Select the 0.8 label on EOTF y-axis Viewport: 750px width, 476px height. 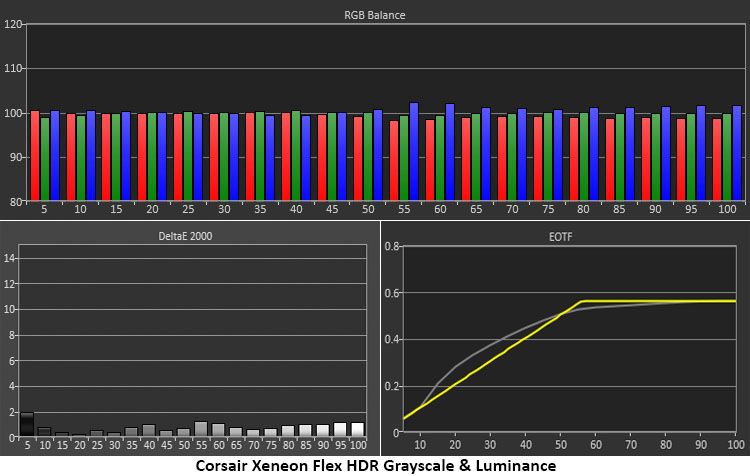[x=392, y=246]
